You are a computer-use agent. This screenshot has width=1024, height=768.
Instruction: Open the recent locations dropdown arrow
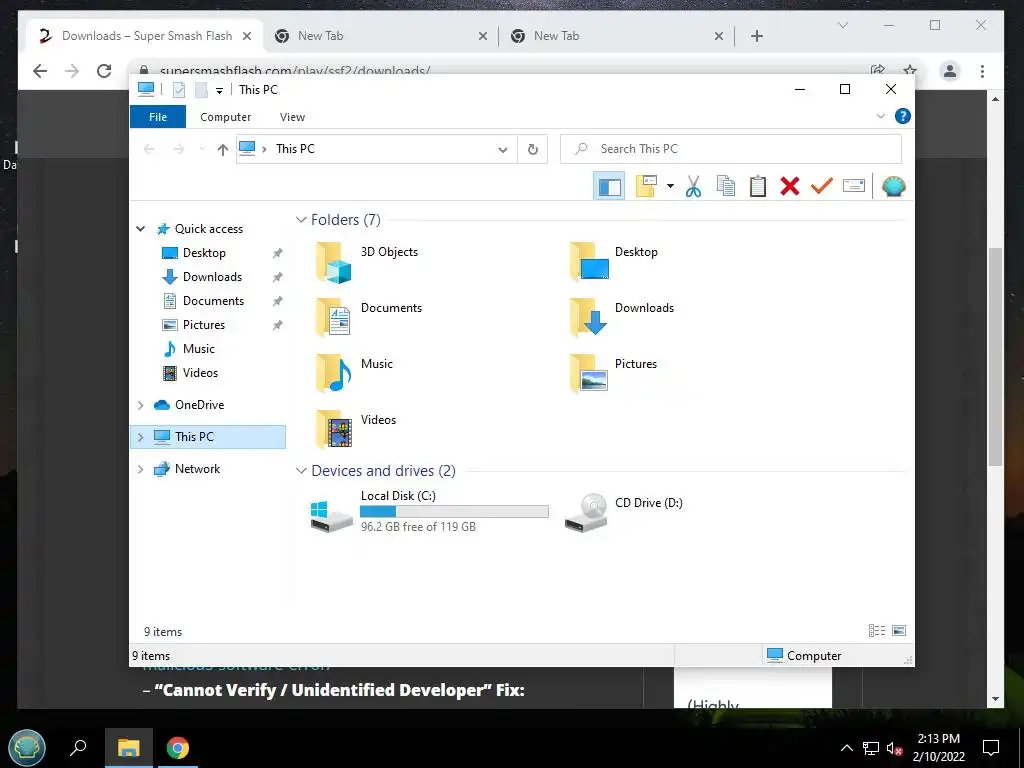202,150
